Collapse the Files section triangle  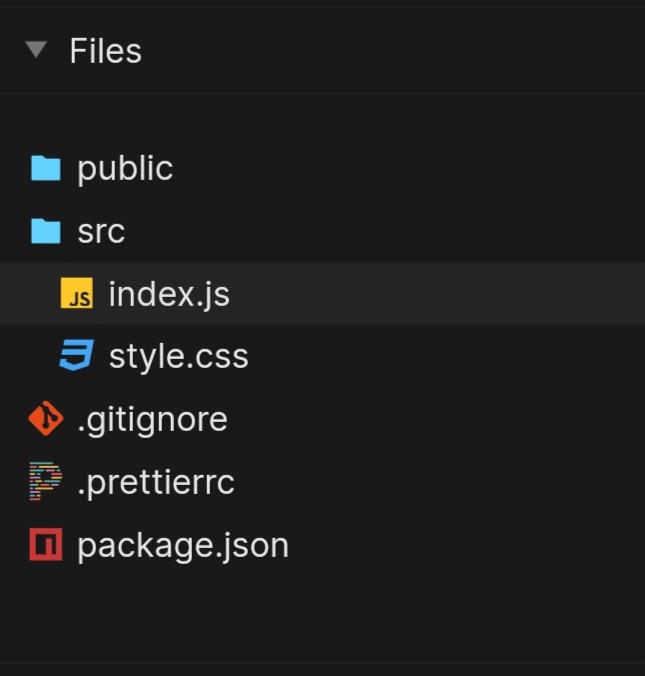click(36, 50)
